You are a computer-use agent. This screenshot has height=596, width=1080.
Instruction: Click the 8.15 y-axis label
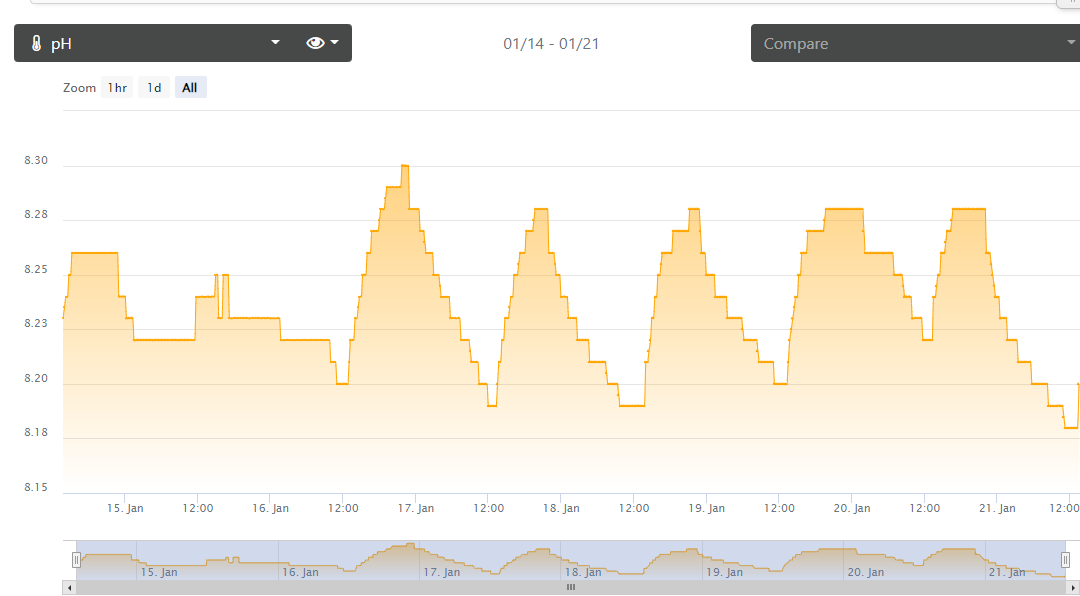[37, 488]
